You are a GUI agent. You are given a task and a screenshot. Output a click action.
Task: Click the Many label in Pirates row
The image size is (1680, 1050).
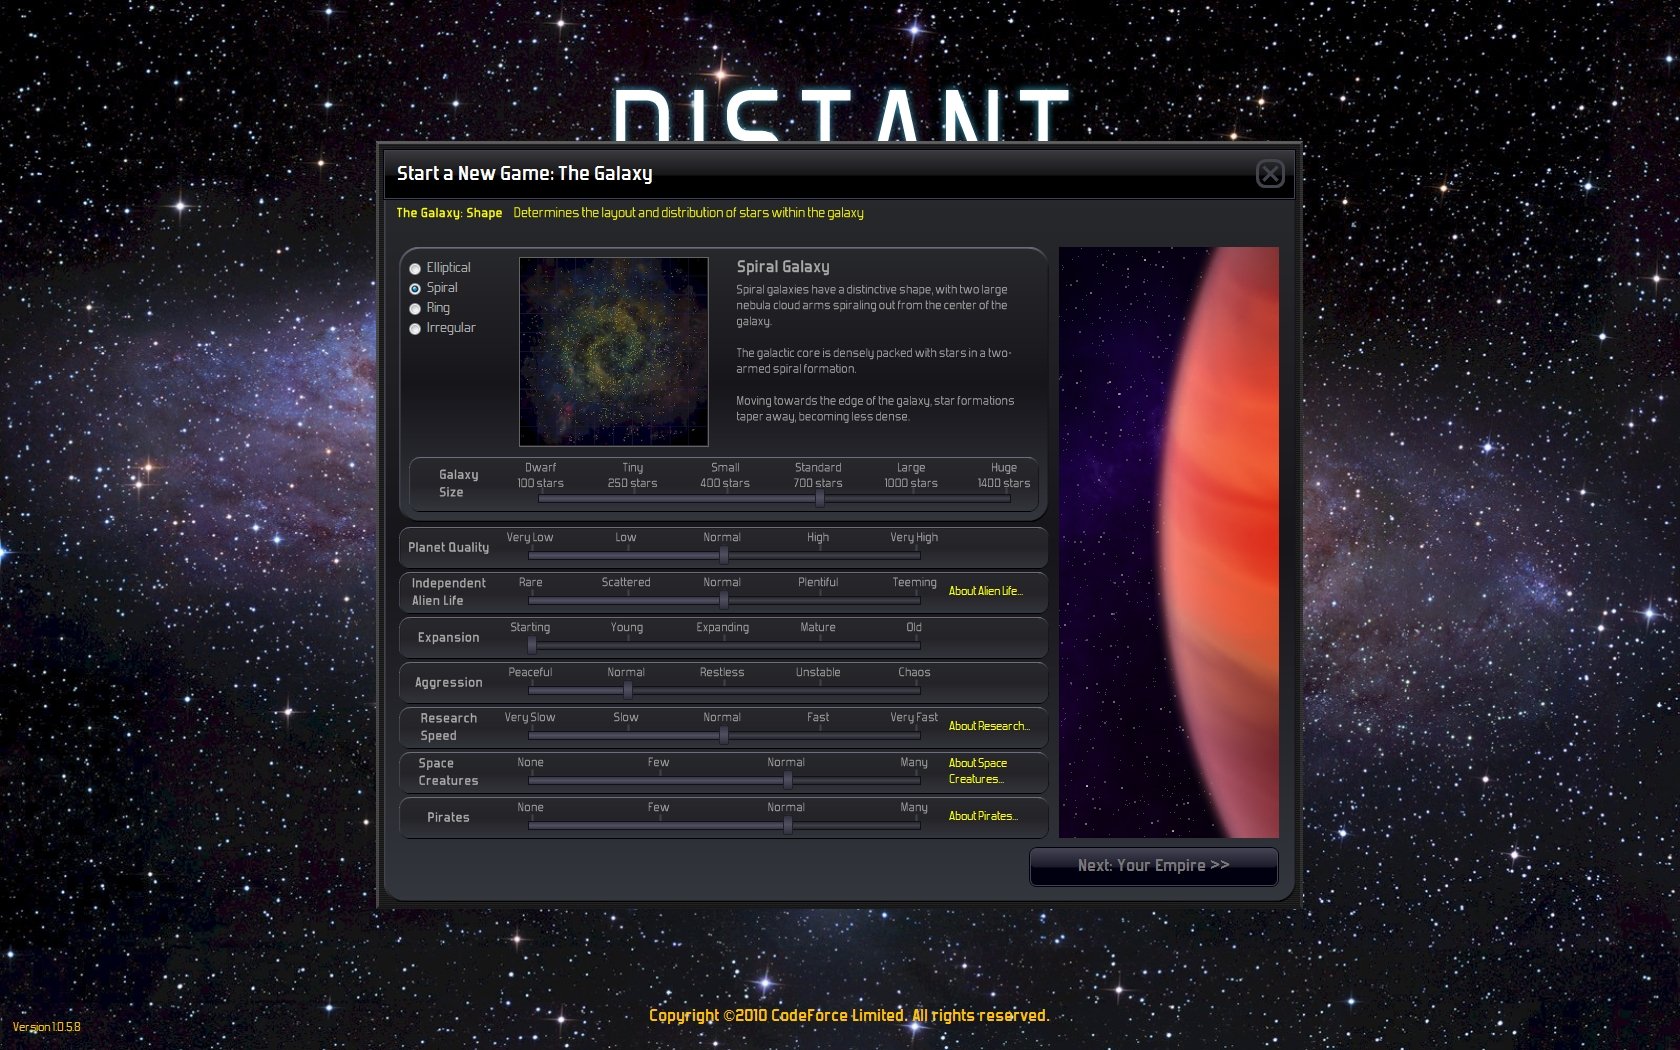(914, 808)
